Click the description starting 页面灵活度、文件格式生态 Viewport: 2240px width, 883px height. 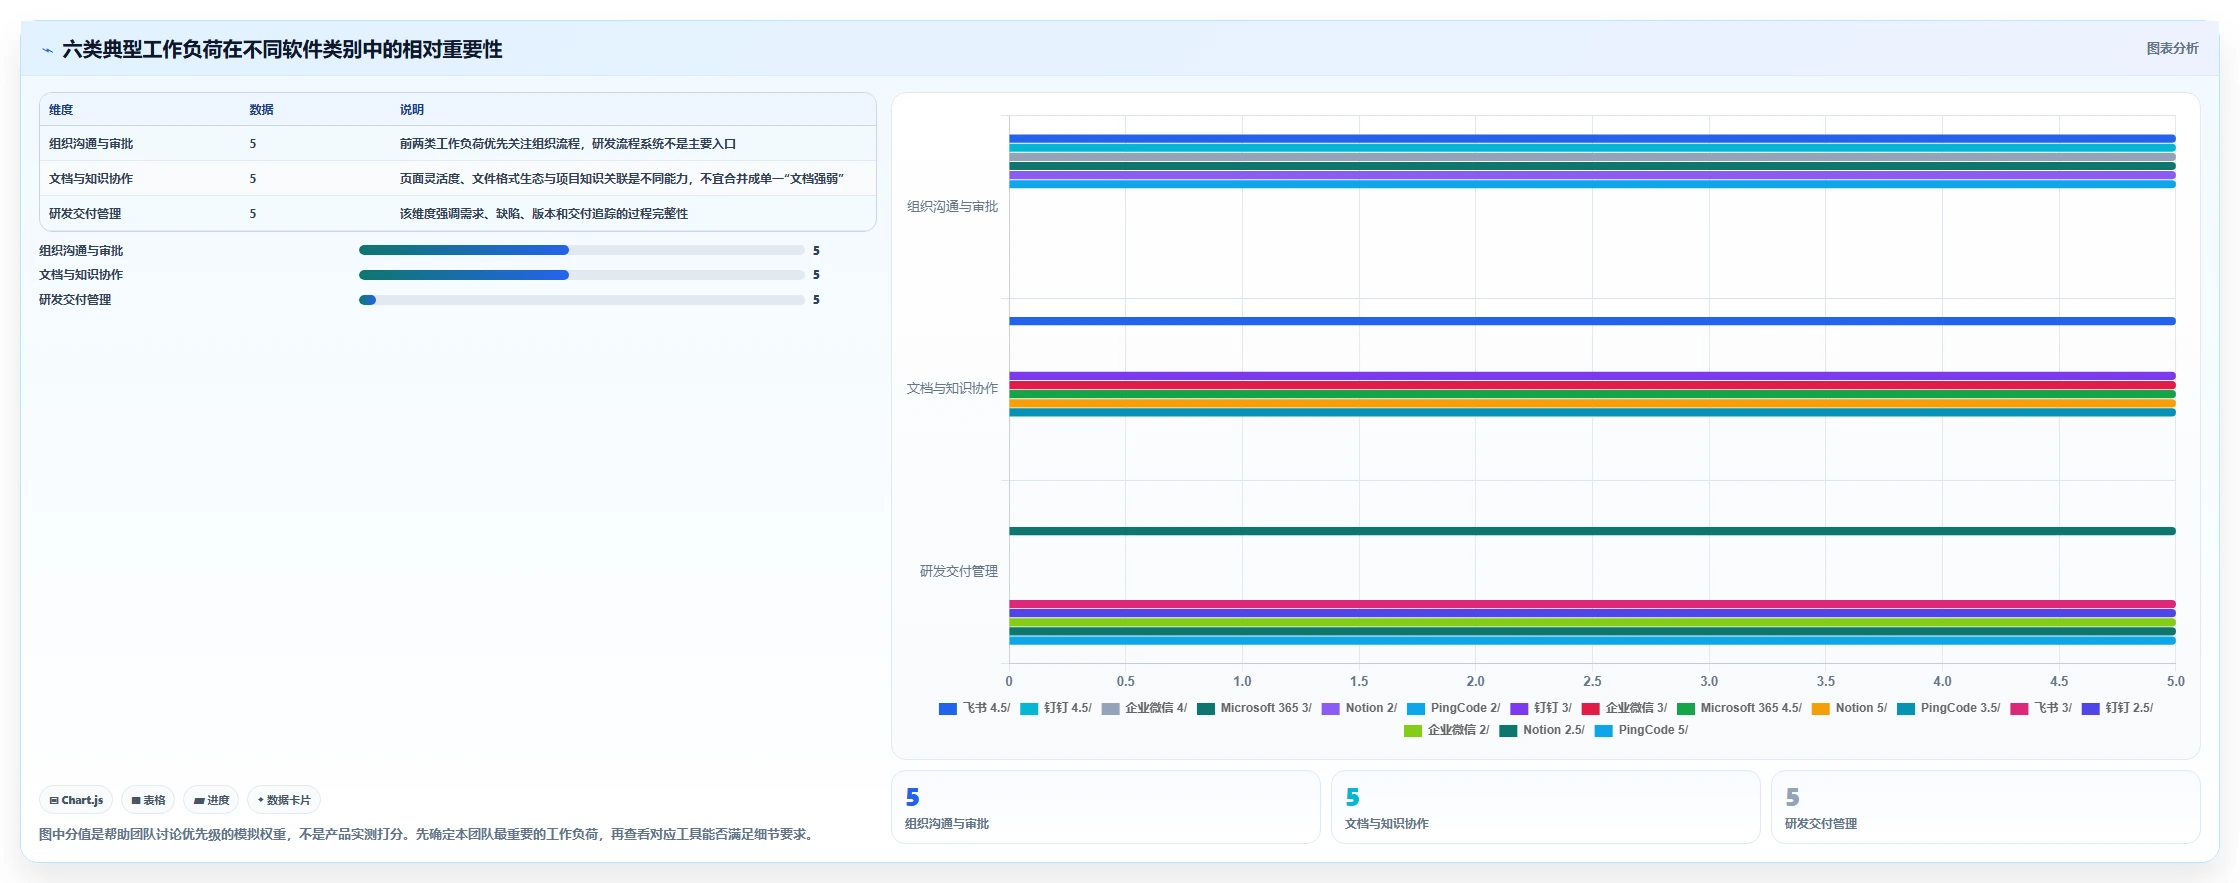click(622, 179)
